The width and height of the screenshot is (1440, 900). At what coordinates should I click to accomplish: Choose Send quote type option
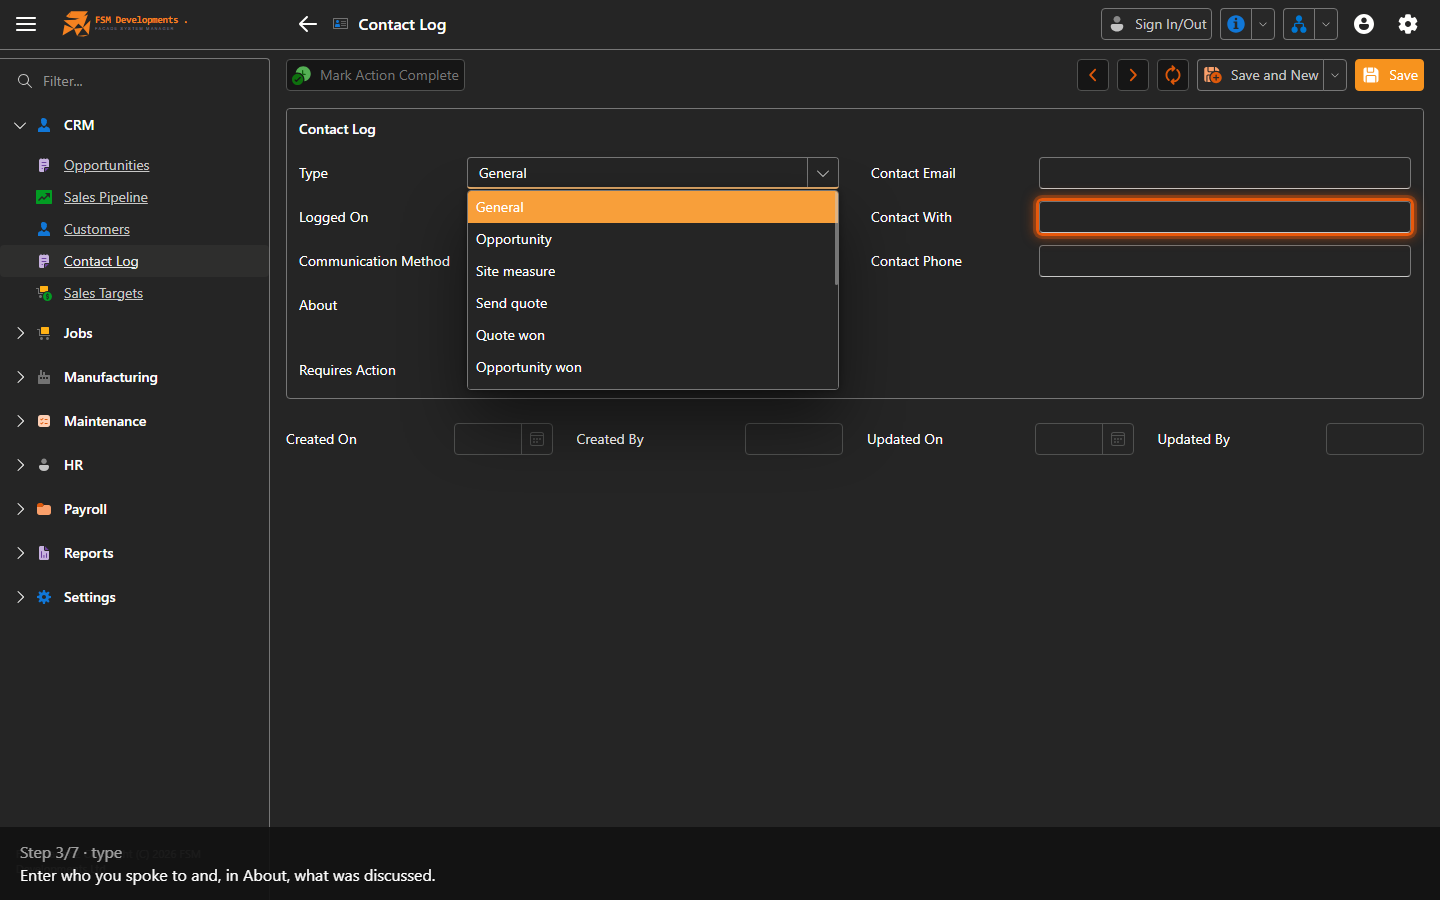click(x=651, y=303)
